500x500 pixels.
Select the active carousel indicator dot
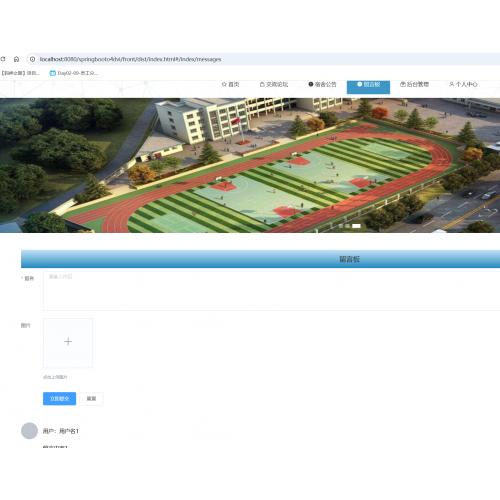coord(356,226)
